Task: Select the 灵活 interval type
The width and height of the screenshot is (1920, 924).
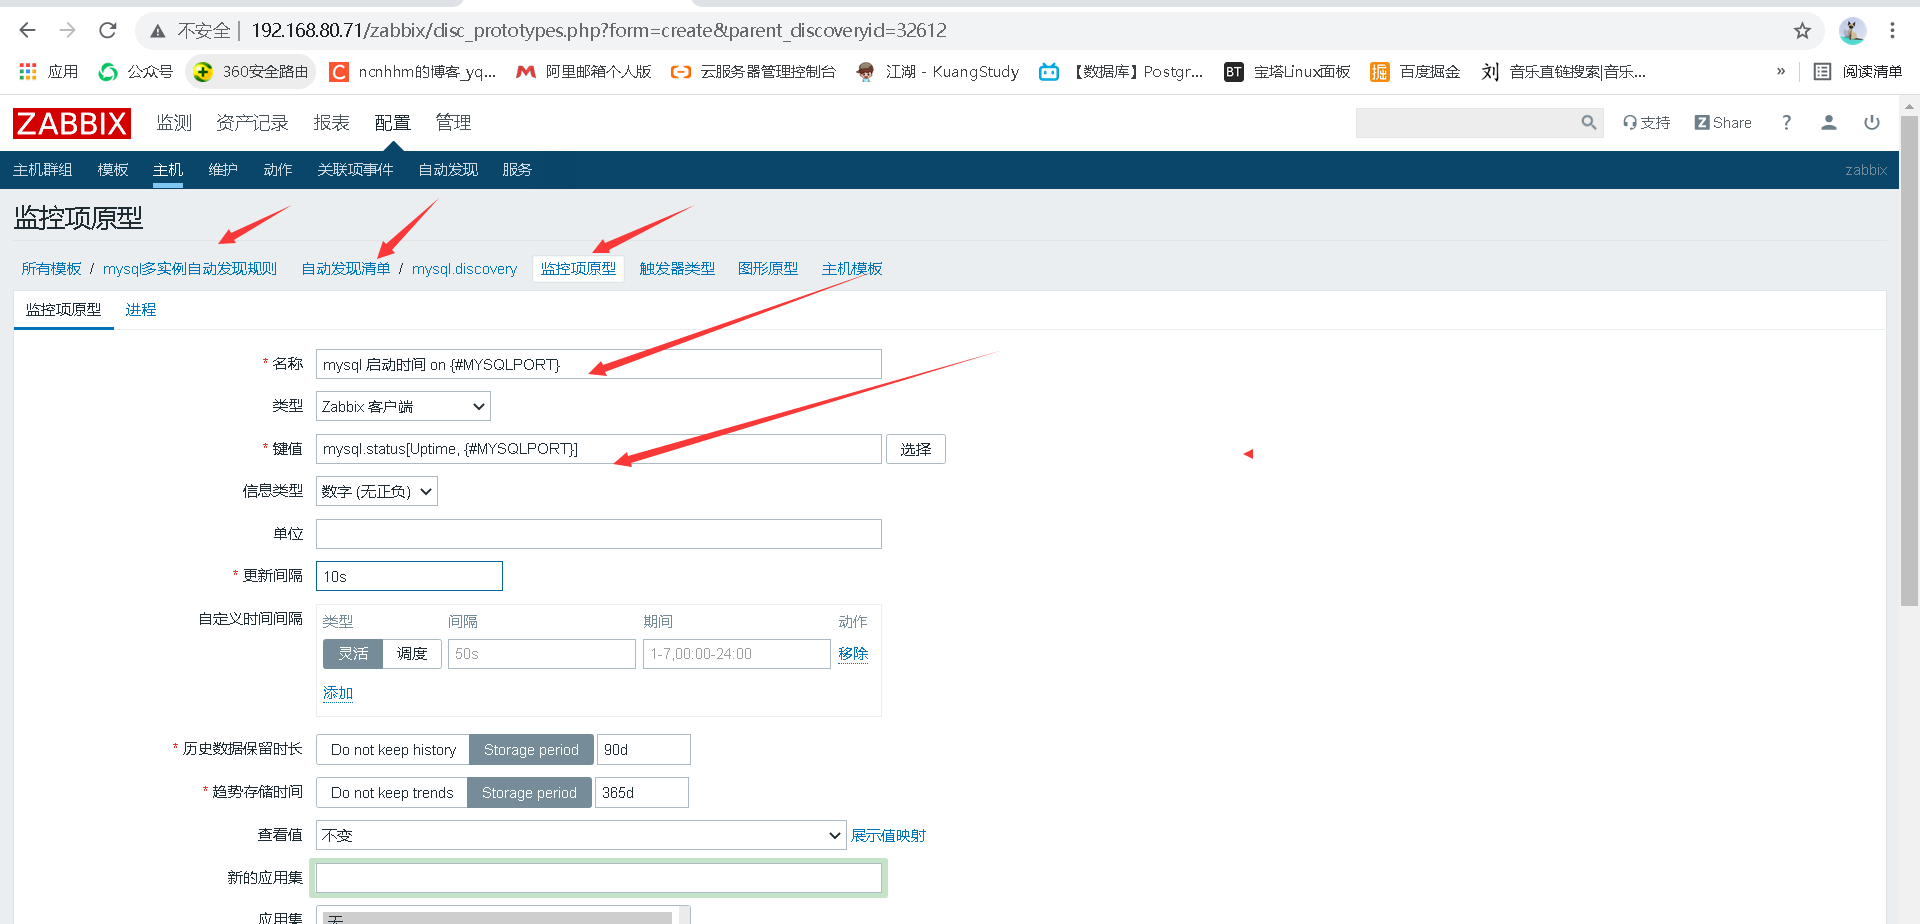Action: coord(353,654)
